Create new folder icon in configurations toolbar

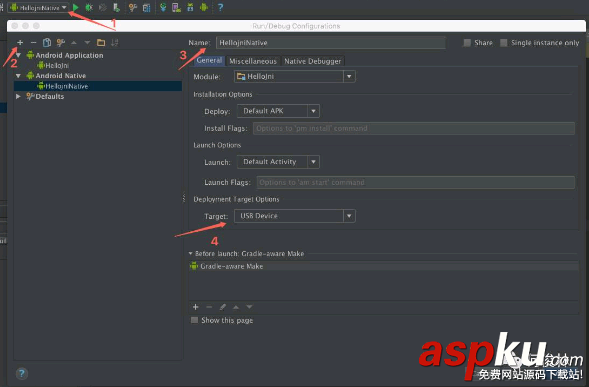101,42
